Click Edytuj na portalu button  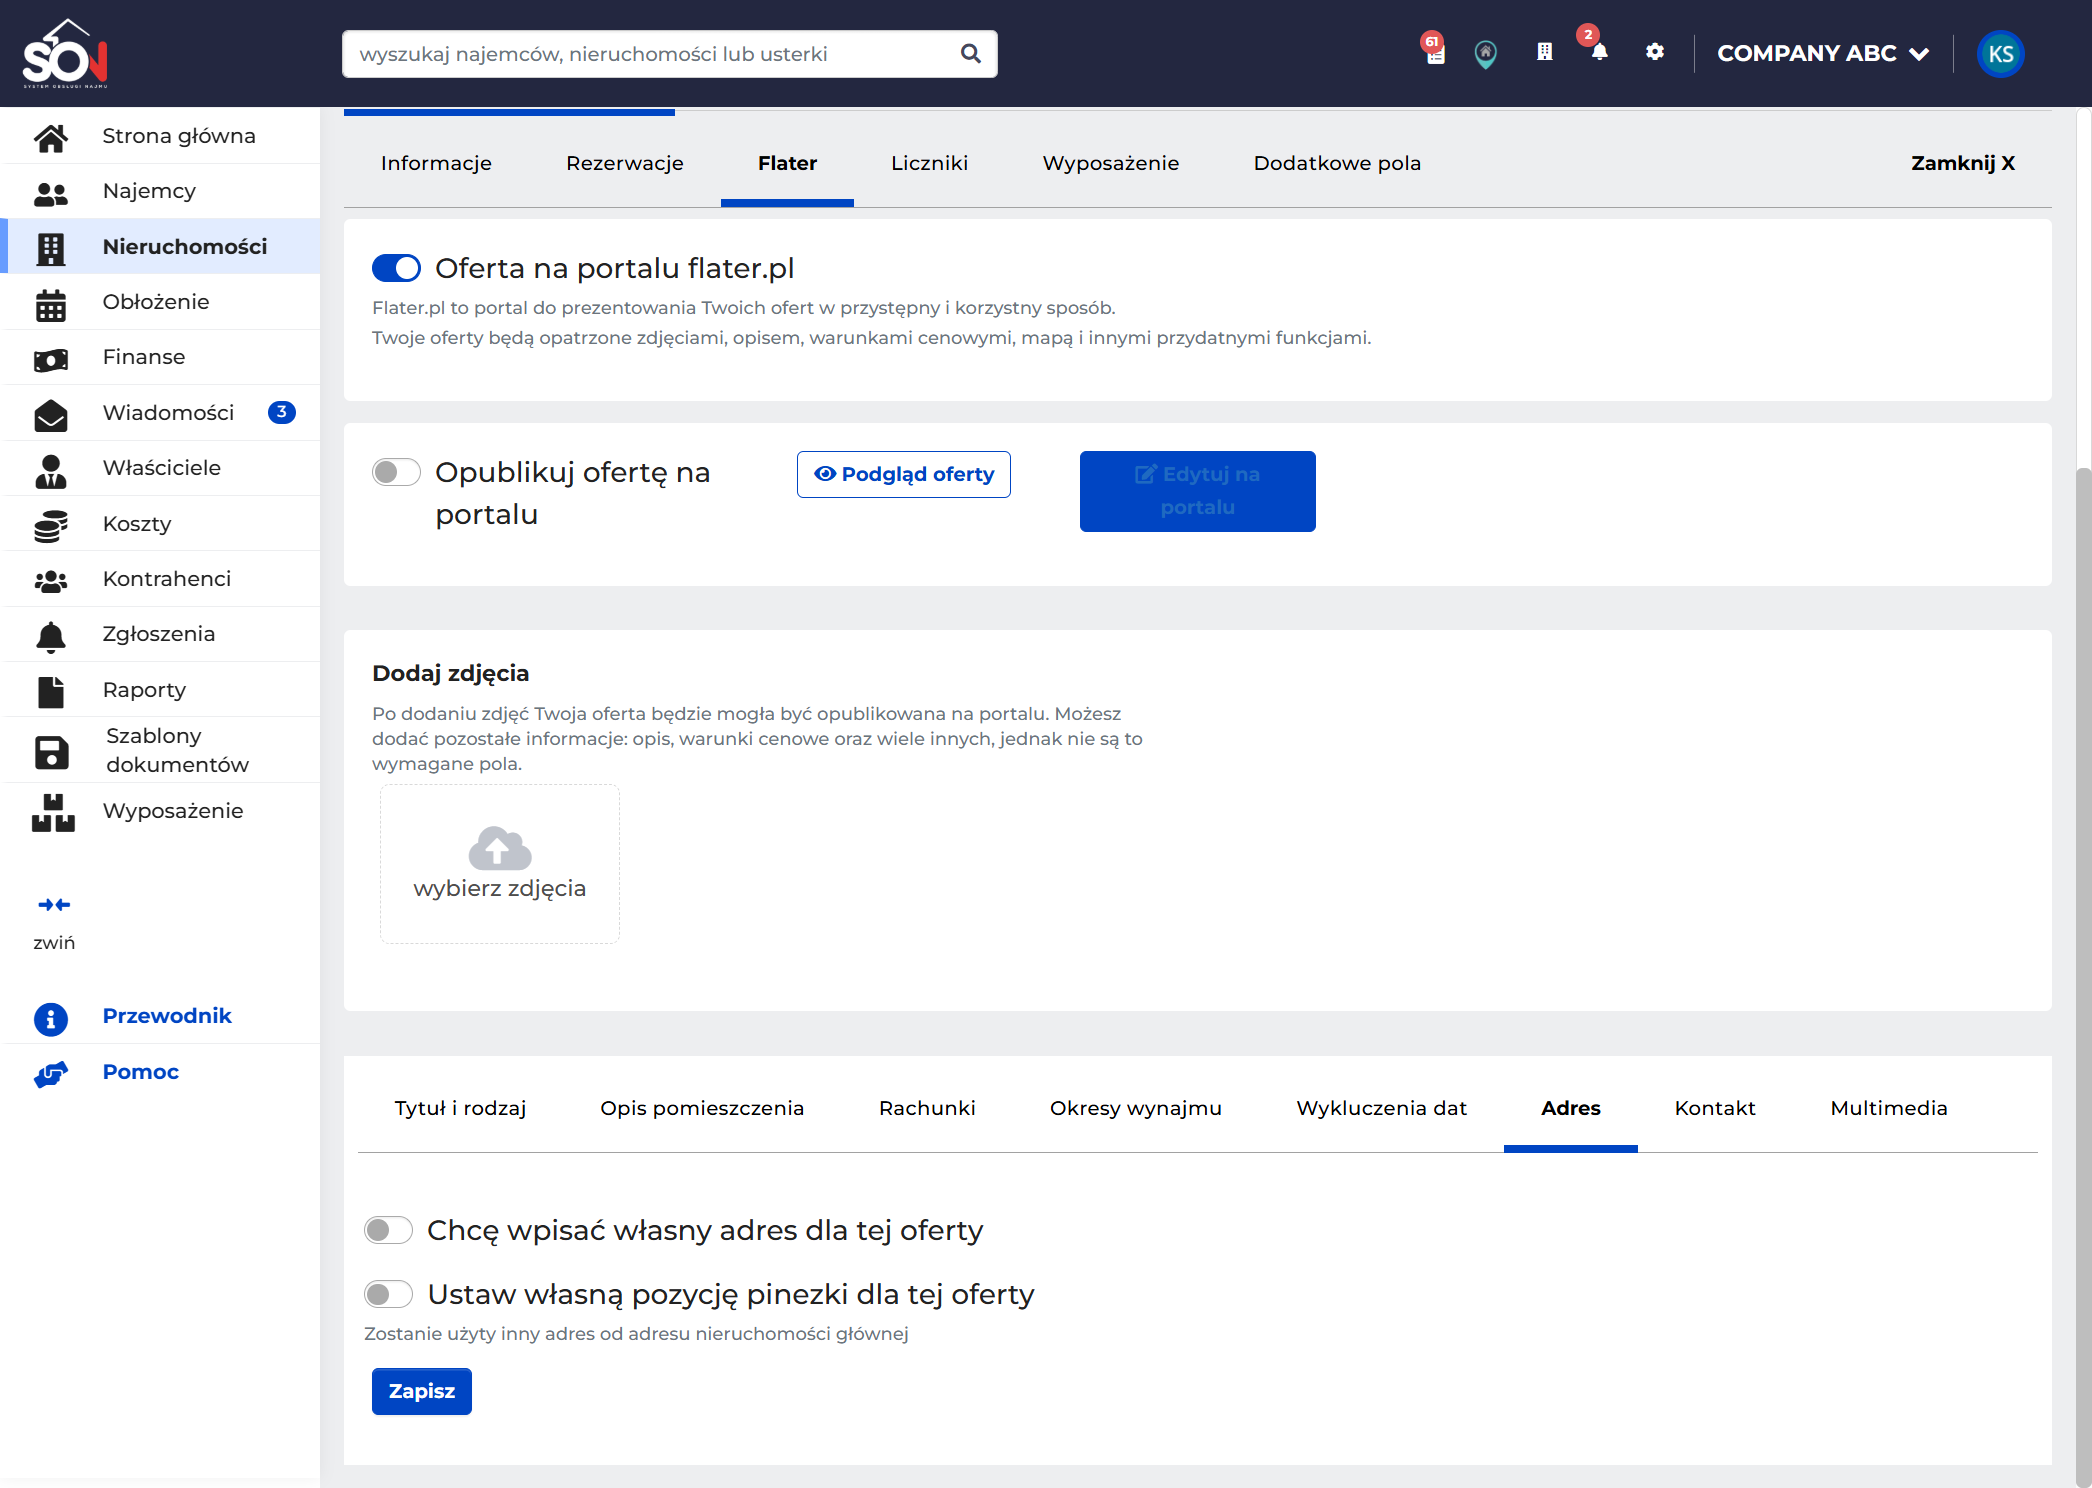(x=1198, y=491)
